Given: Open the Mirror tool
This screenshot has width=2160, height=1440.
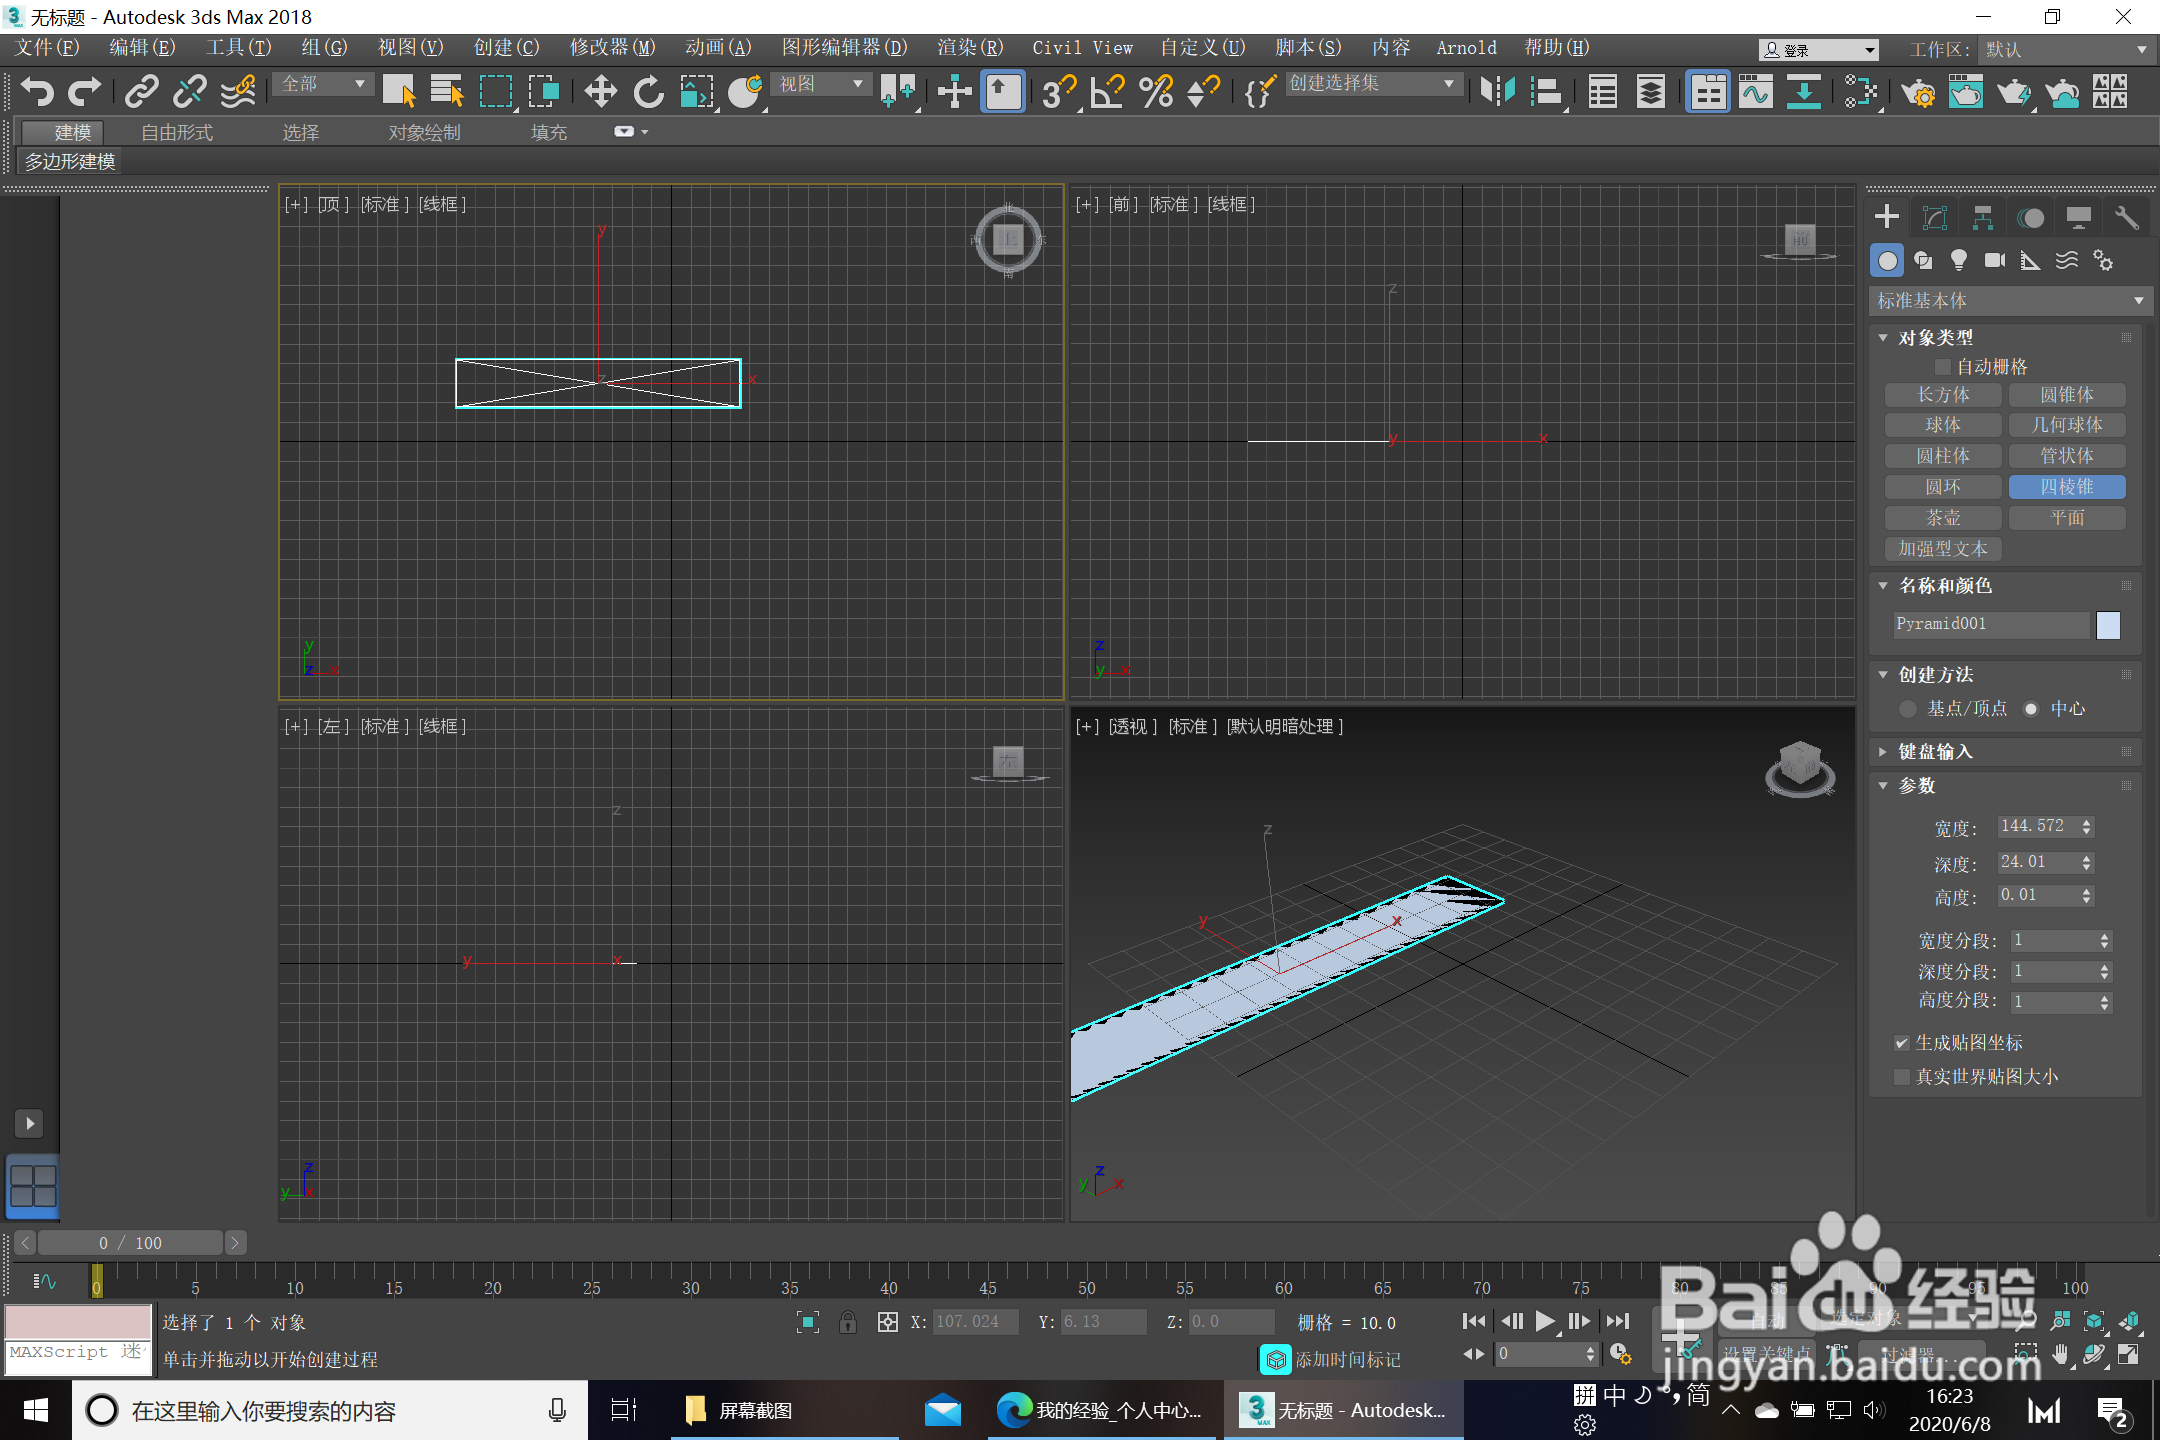Looking at the screenshot, I should pos(1497,92).
